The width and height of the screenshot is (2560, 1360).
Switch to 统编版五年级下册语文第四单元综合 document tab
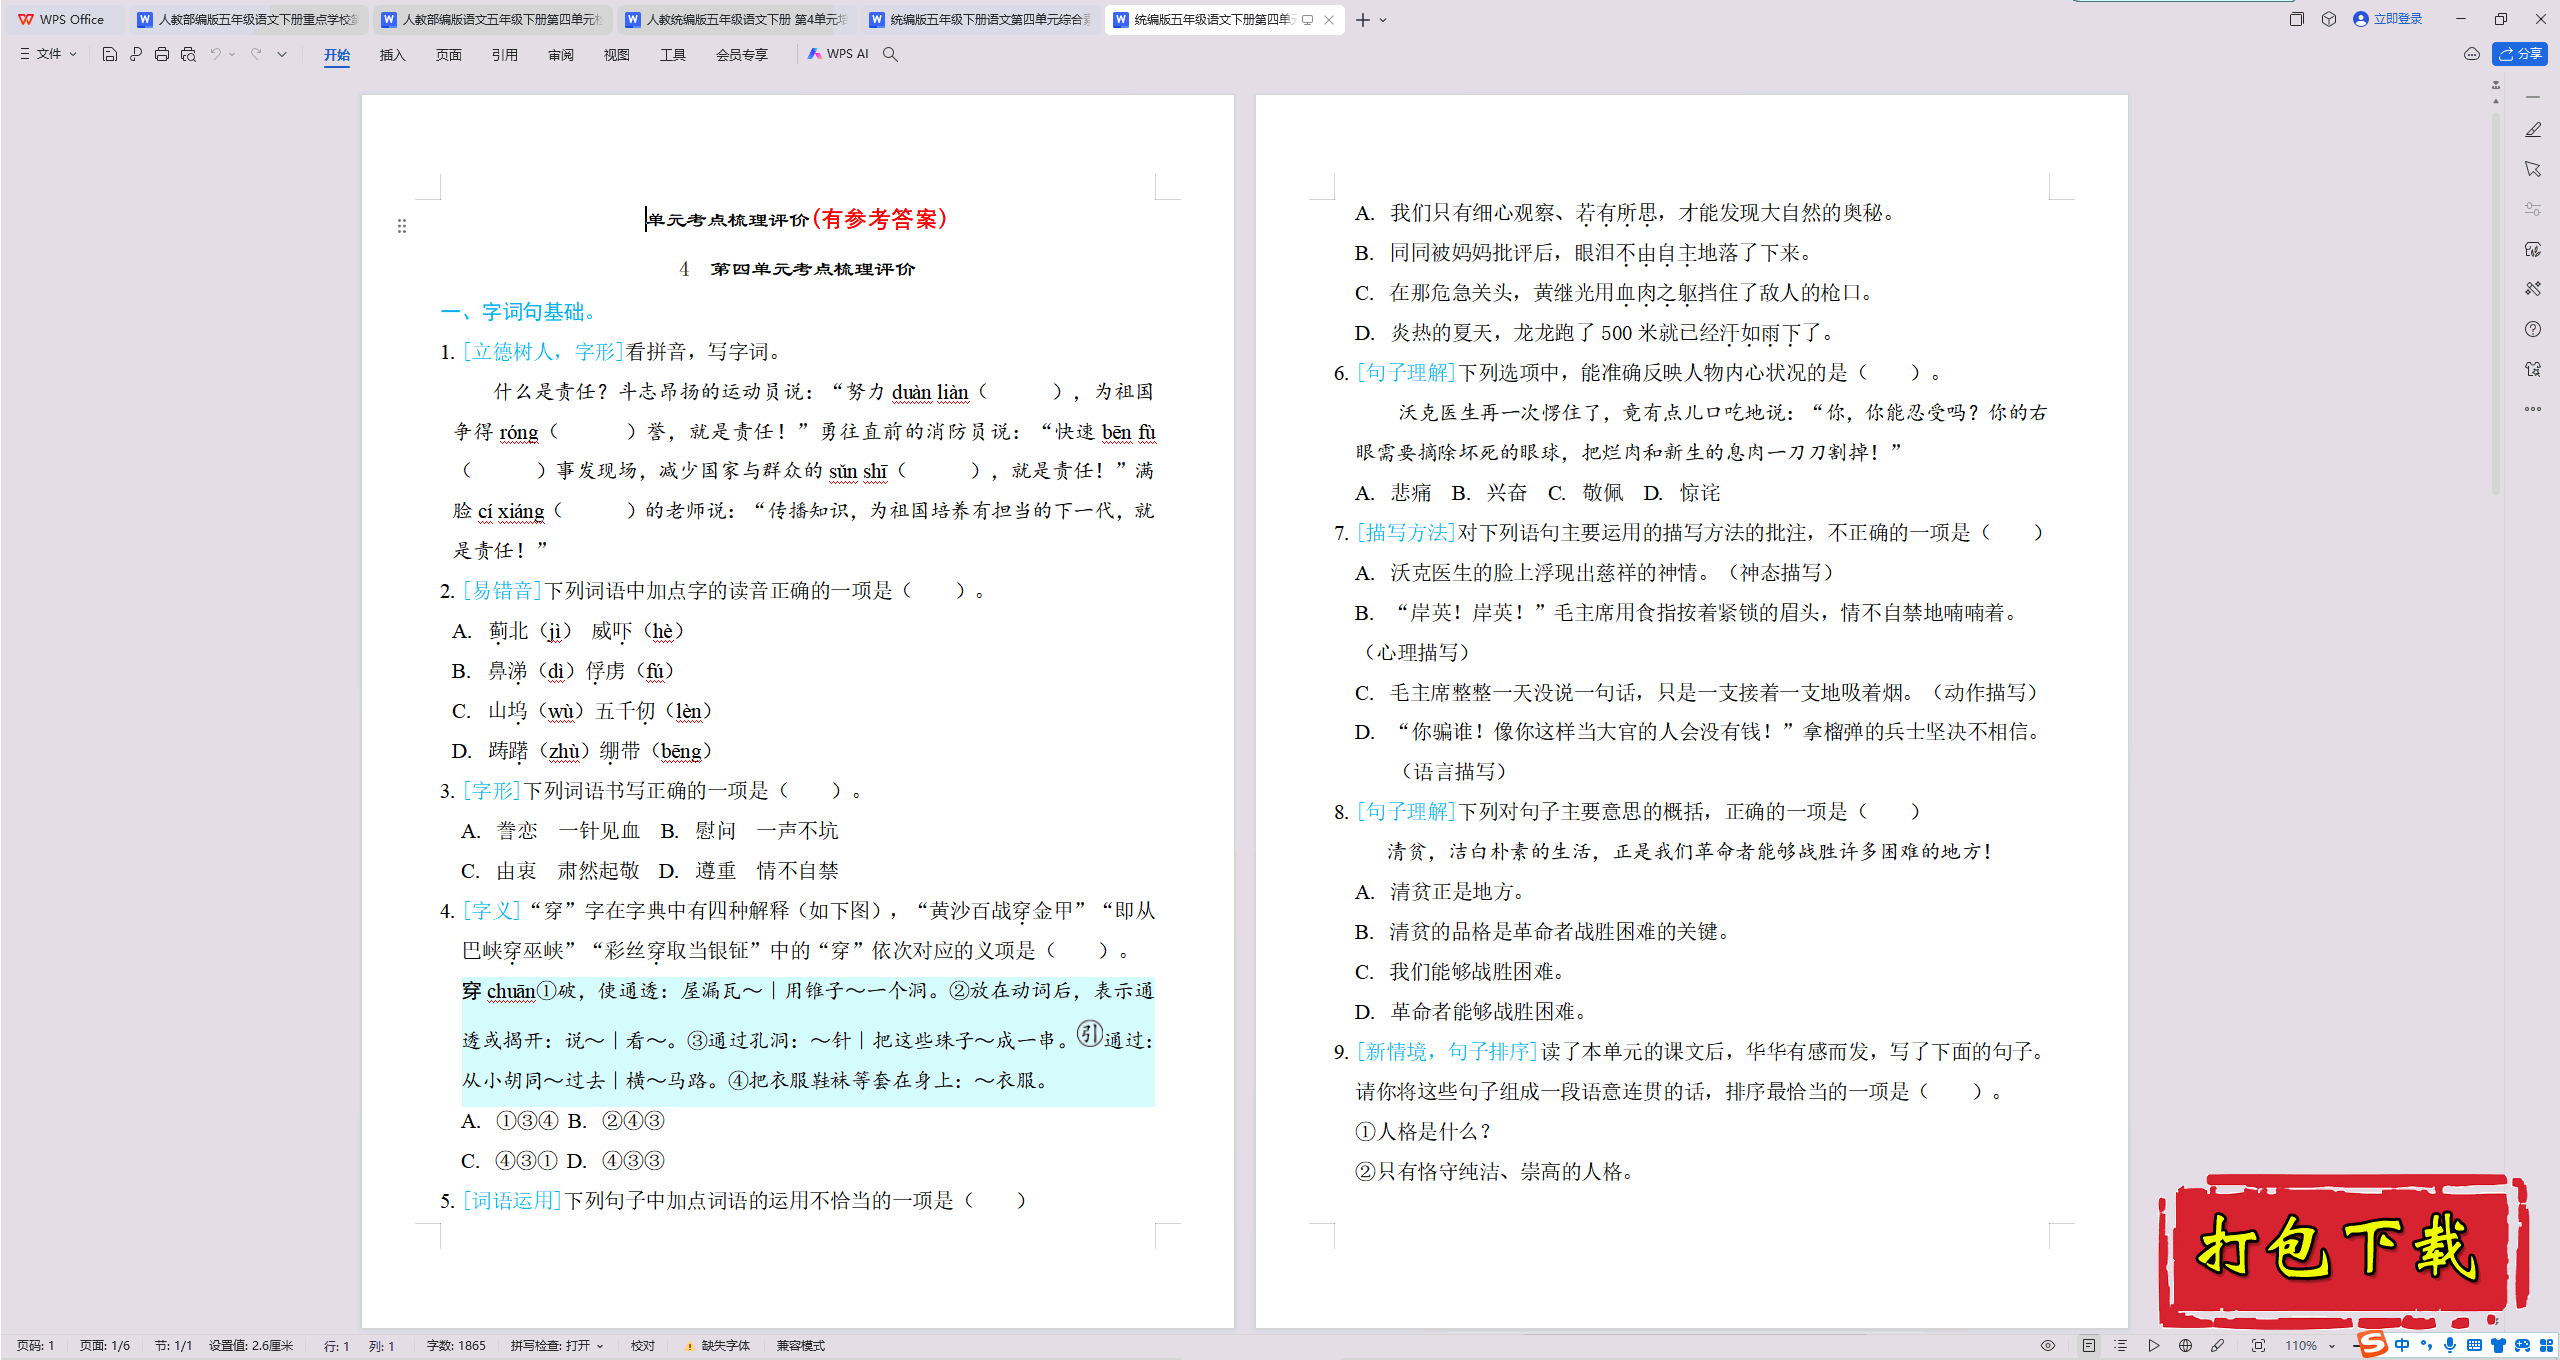click(x=980, y=19)
